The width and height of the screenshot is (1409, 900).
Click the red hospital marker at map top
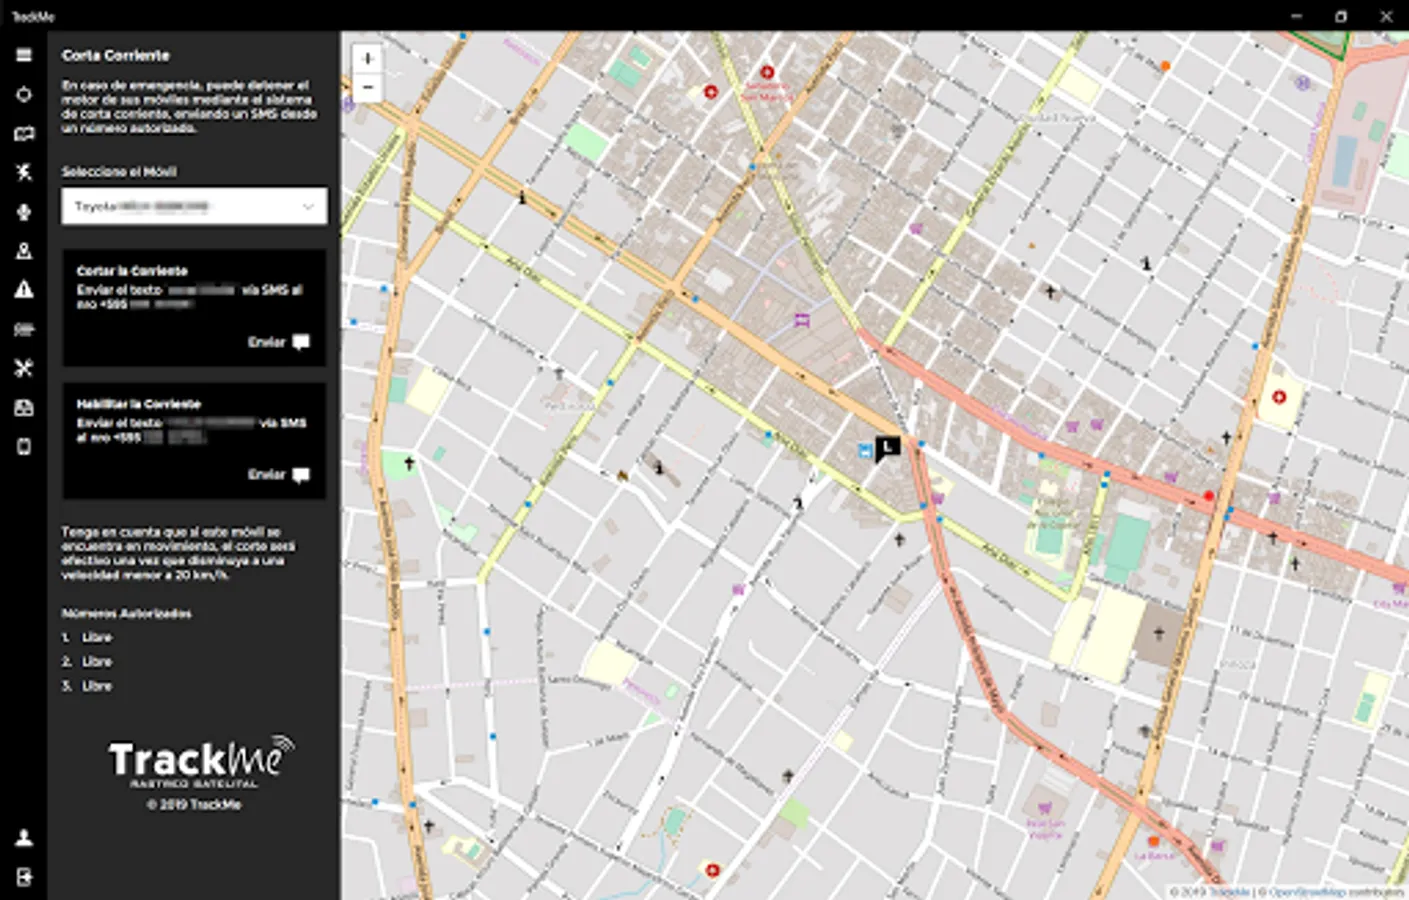767,73
